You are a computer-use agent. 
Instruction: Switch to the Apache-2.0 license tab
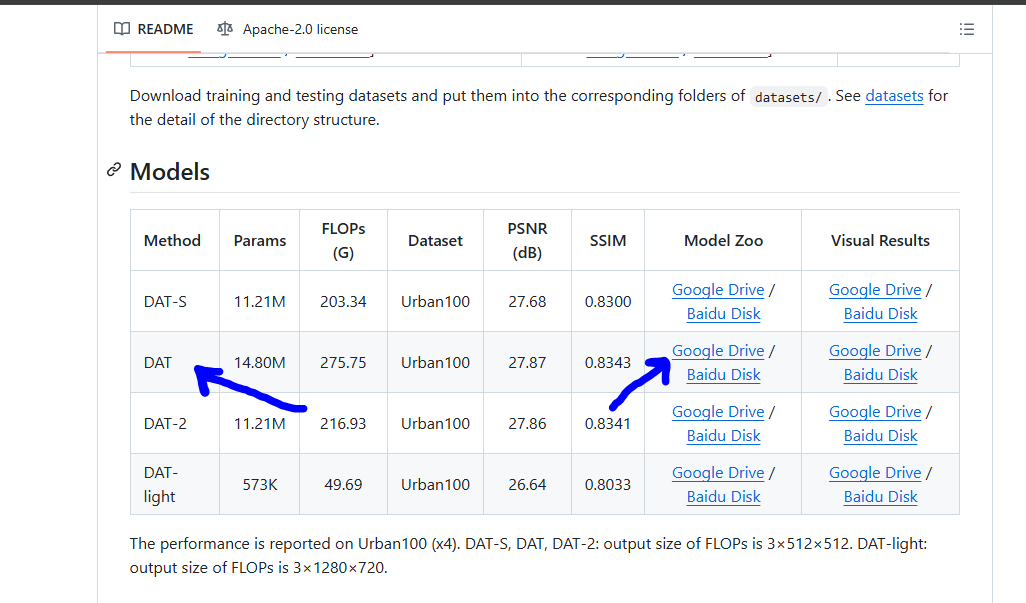pos(288,29)
